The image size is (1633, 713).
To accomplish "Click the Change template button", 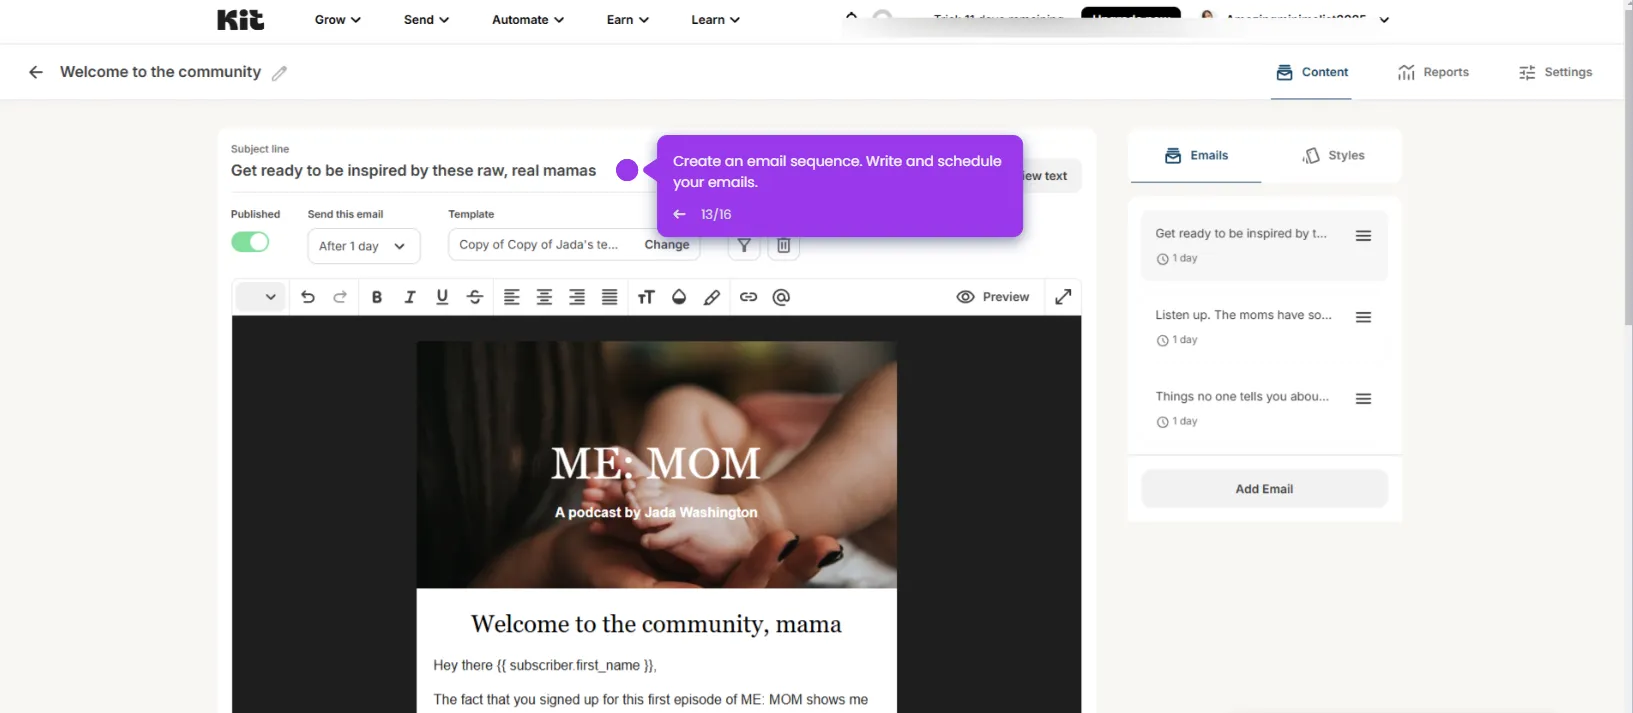I will 667,245.
